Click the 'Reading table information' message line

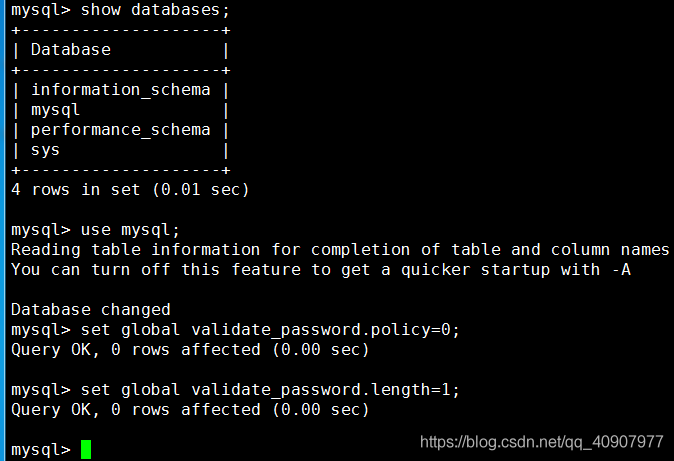click(340, 249)
